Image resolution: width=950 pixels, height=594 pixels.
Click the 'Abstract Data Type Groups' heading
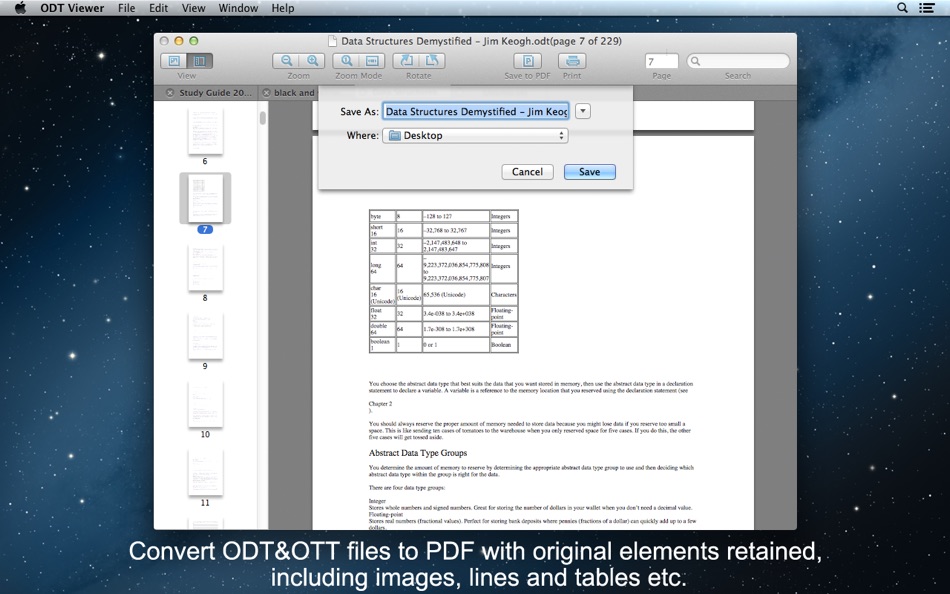tap(417, 453)
